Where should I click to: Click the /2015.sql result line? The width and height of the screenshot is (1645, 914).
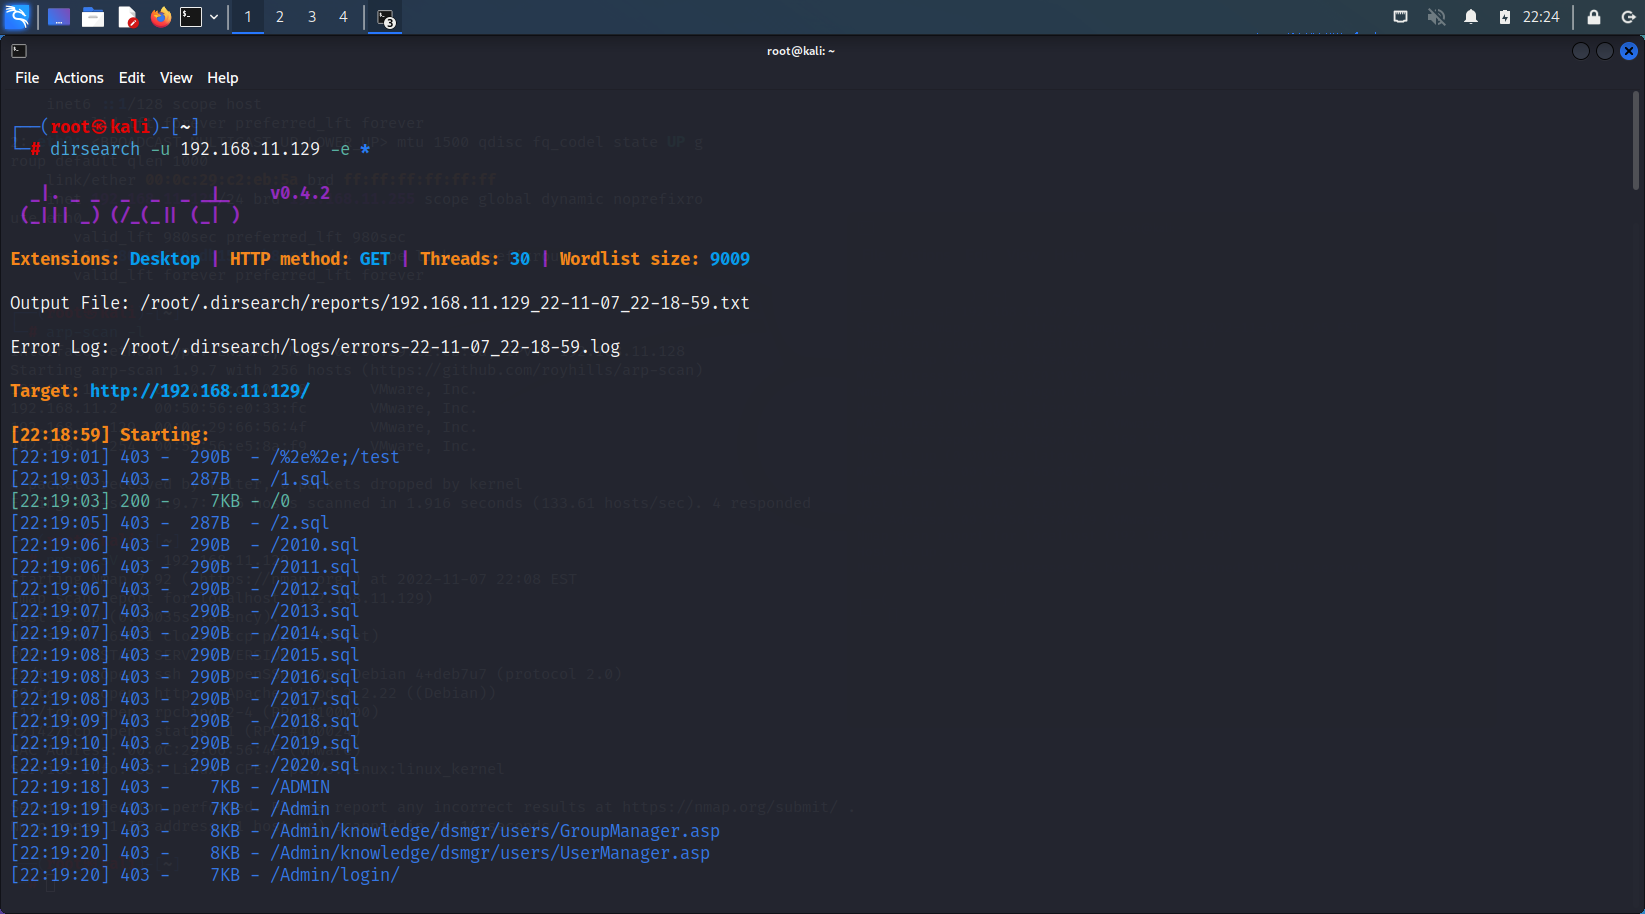[x=185, y=655]
